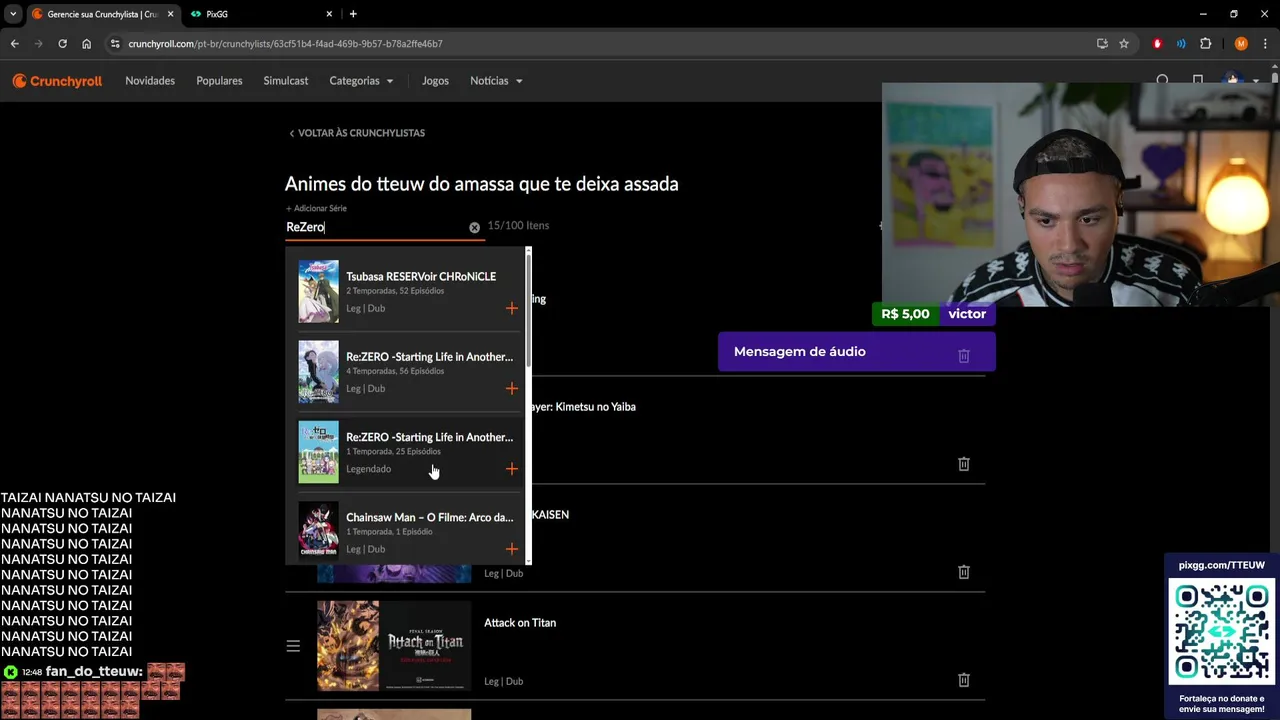Bookmark this page with the star
The width and height of the screenshot is (1280, 720).
point(1124,44)
